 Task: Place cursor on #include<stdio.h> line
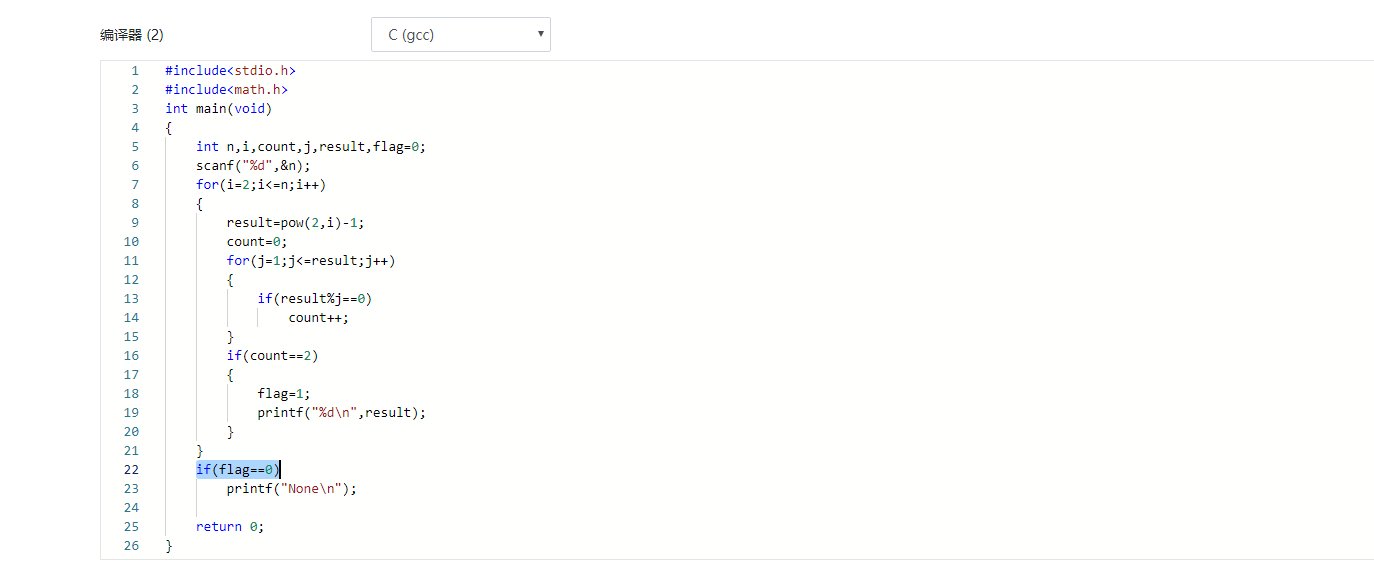[x=230, y=71]
